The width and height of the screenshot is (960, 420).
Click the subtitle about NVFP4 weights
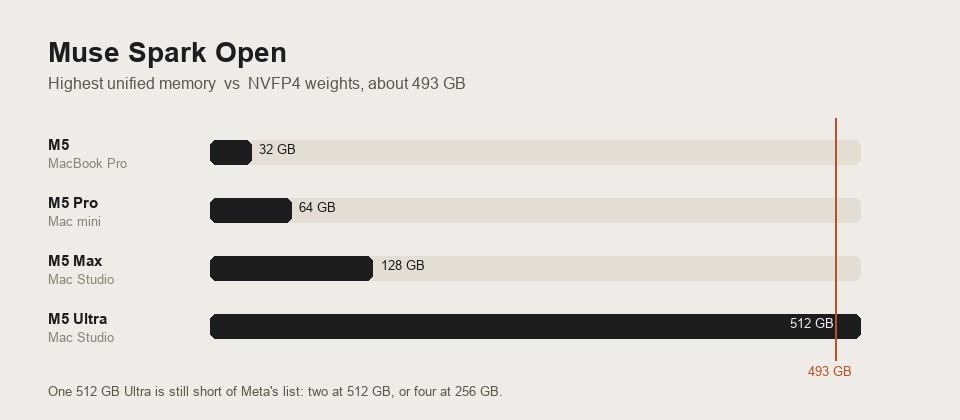point(257,84)
